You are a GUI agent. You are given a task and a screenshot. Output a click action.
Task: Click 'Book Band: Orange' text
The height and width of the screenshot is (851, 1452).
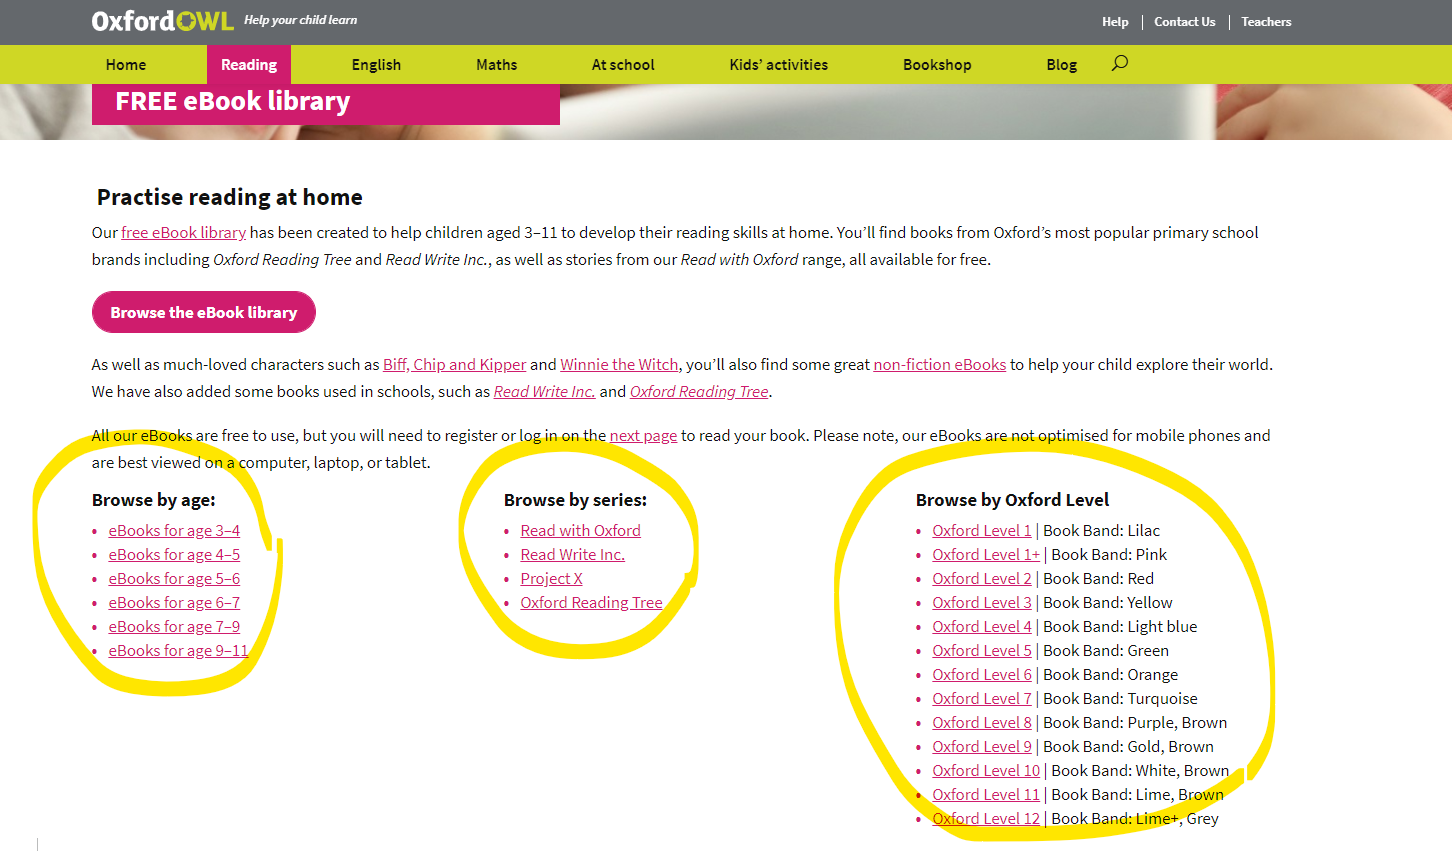coord(1111,674)
